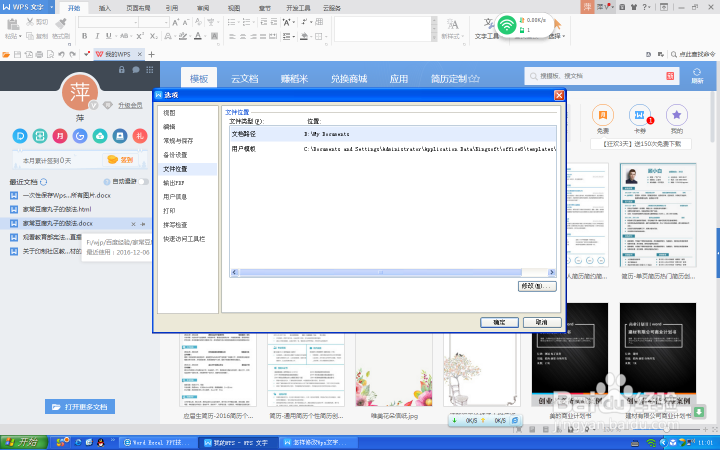Click the new tab plus button

click(151, 54)
